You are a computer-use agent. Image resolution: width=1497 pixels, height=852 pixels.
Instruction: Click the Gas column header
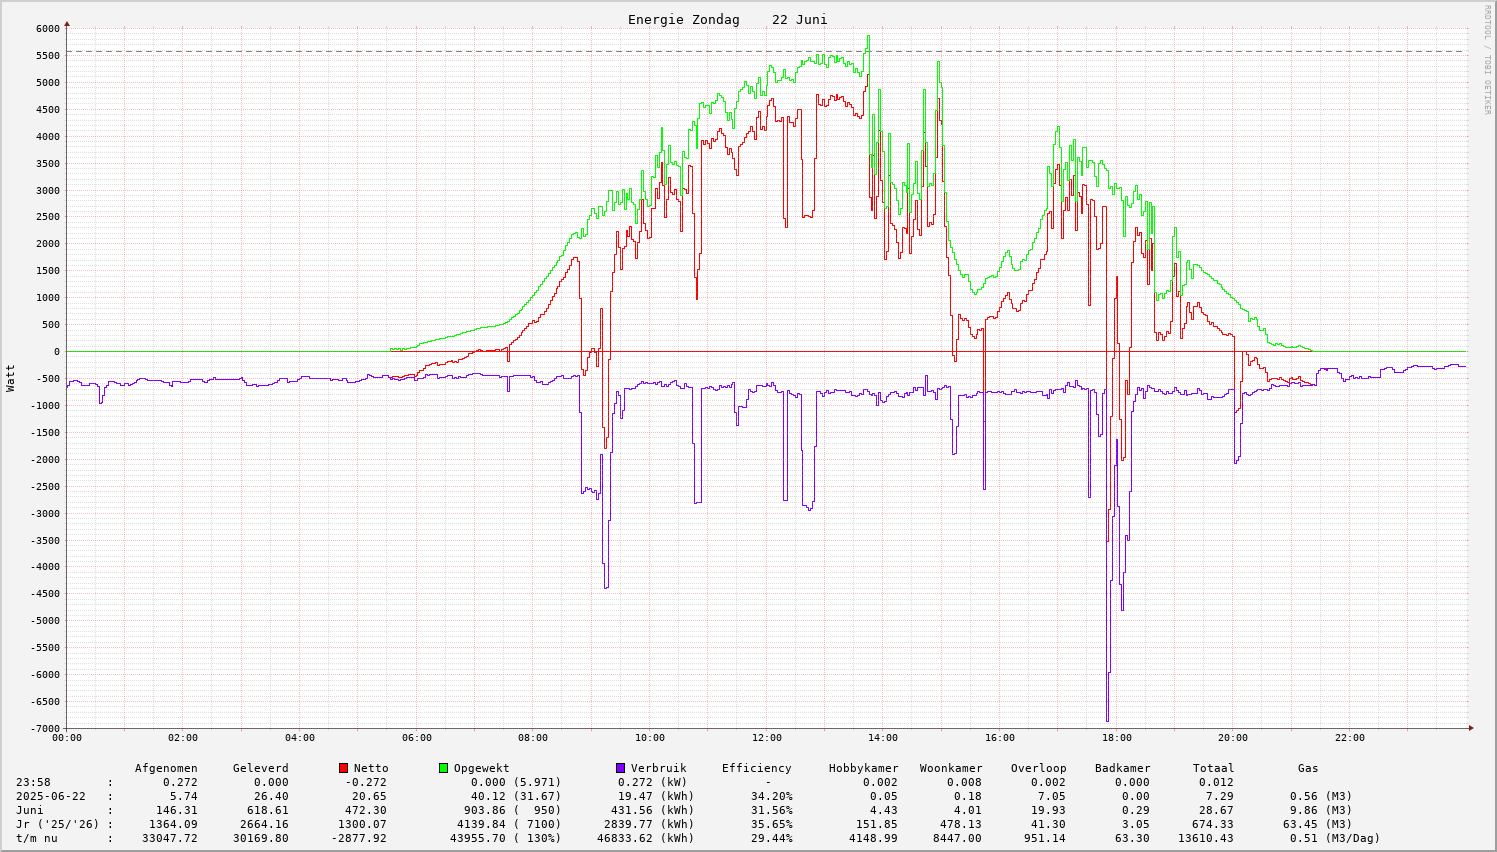pos(1308,768)
